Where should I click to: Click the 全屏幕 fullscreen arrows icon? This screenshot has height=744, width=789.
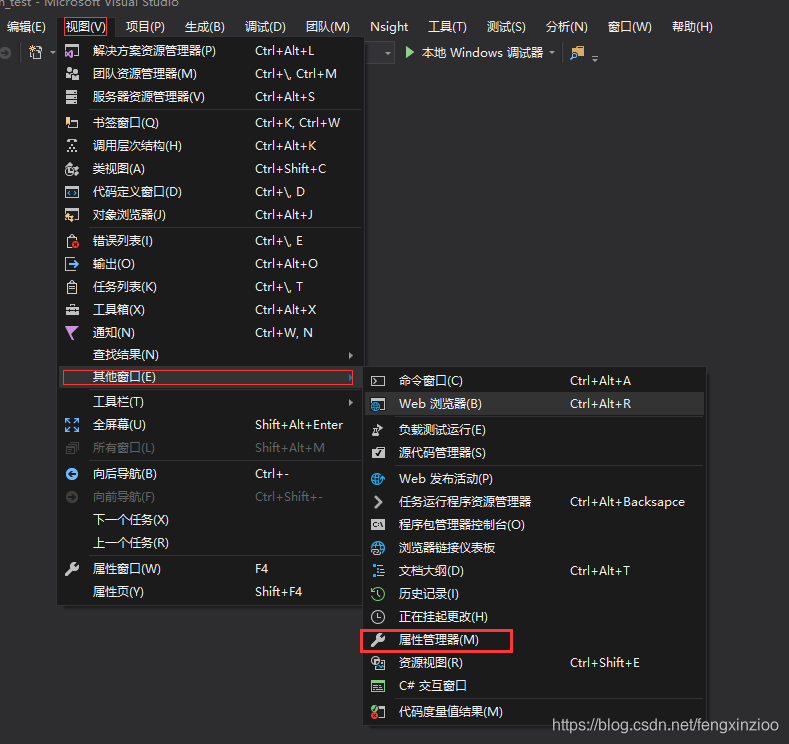point(72,425)
